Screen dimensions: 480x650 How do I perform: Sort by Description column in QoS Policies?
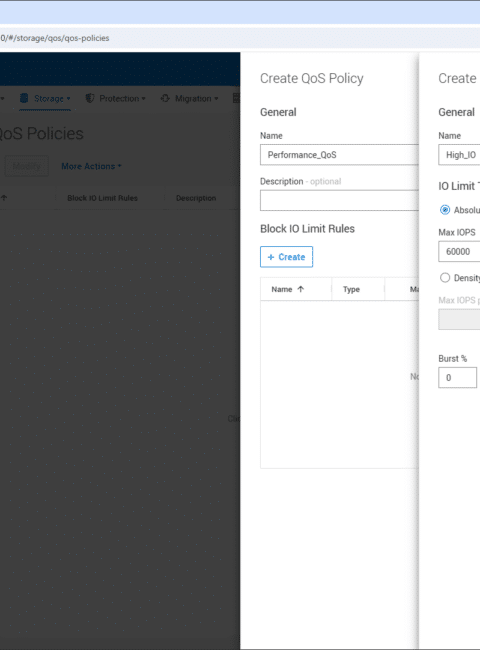[196, 198]
